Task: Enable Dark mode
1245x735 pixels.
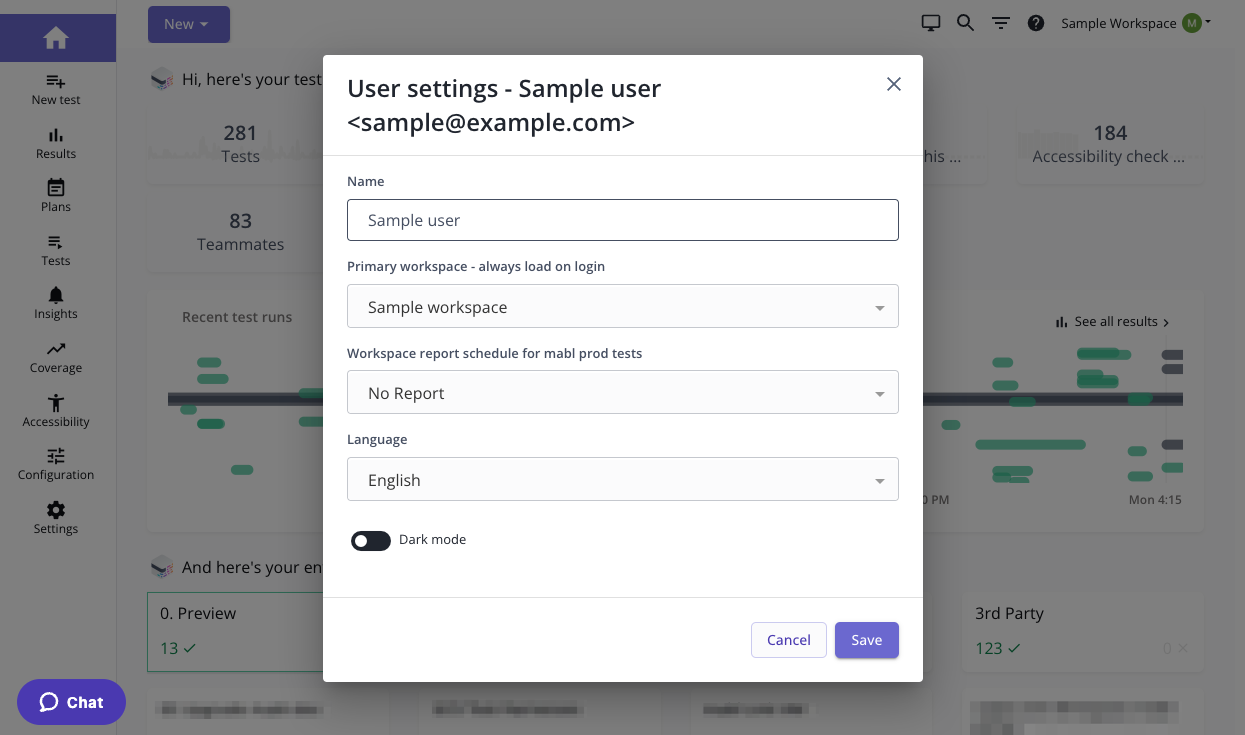Action: (370, 540)
